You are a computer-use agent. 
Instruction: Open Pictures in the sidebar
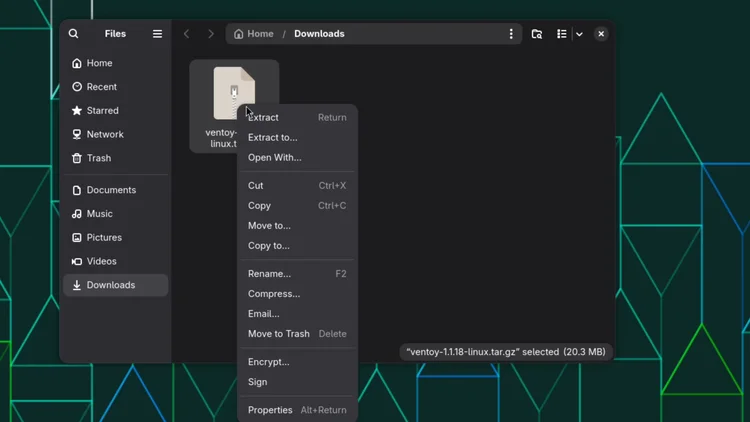coord(115,237)
